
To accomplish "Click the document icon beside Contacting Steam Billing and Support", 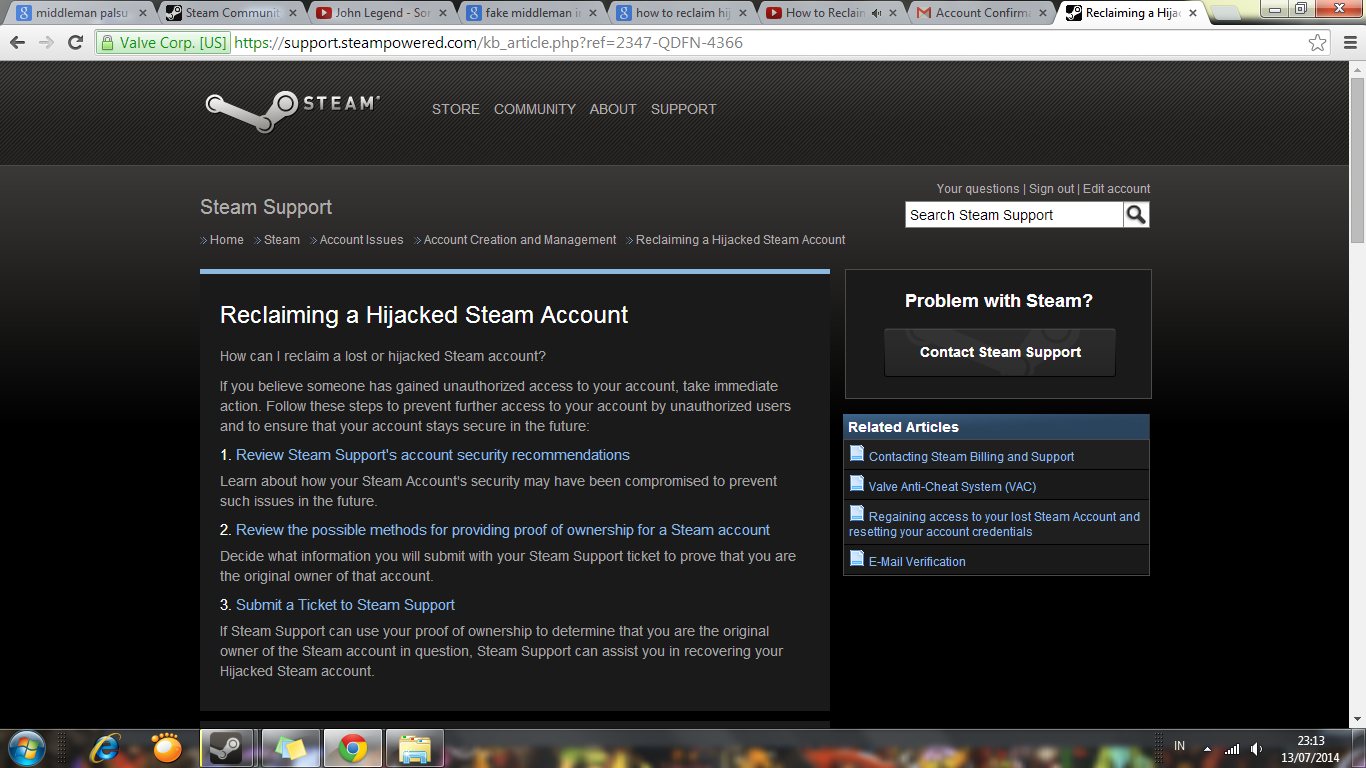I will (x=856, y=454).
